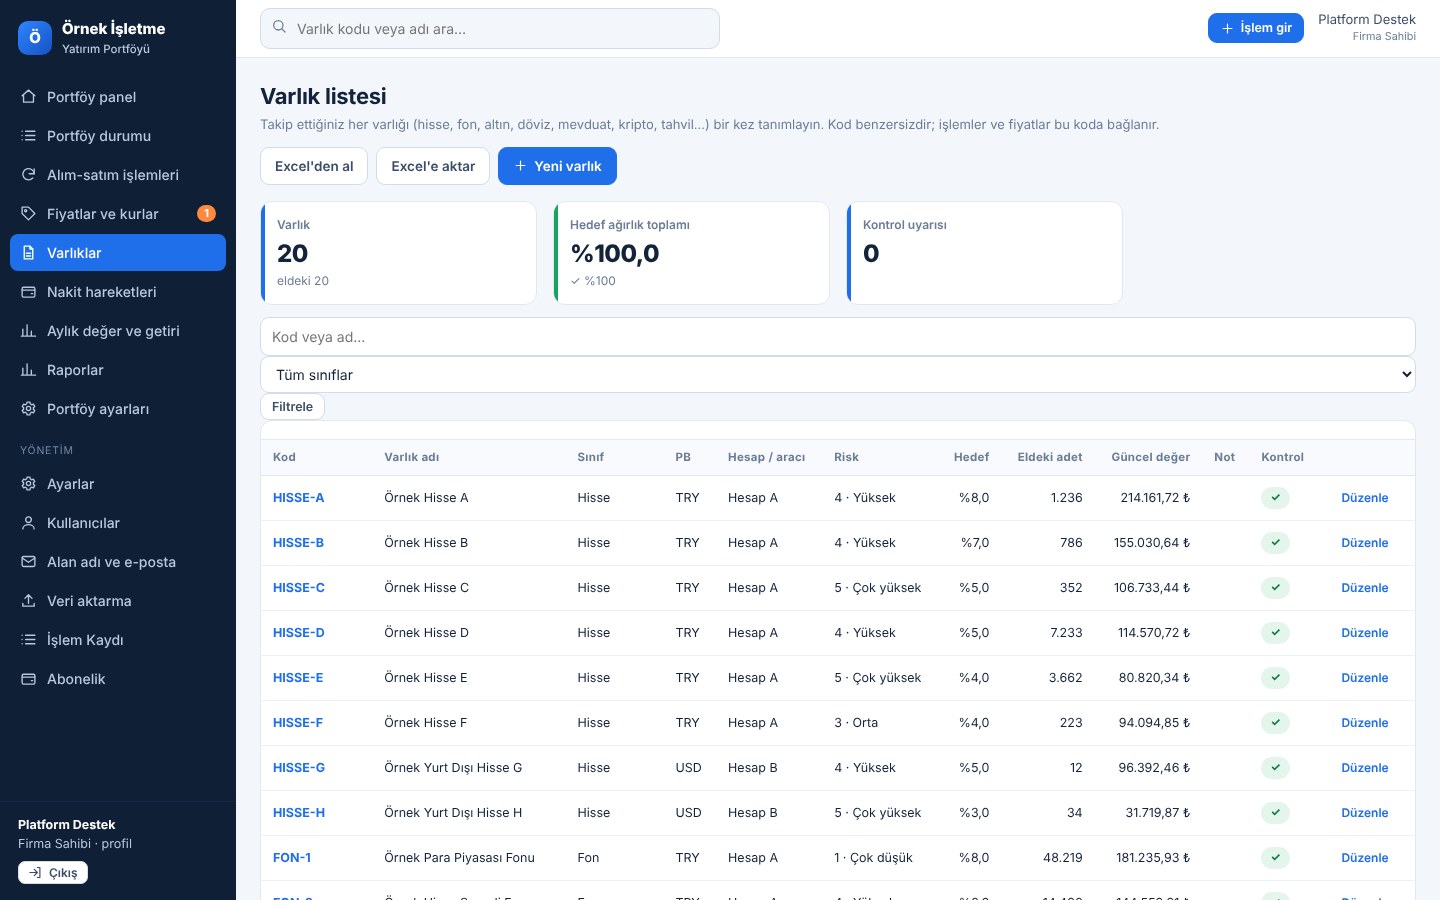Click the İşlem Kaydı list icon
Viewport: 1440px width, 900px height.
coord(28,640)
